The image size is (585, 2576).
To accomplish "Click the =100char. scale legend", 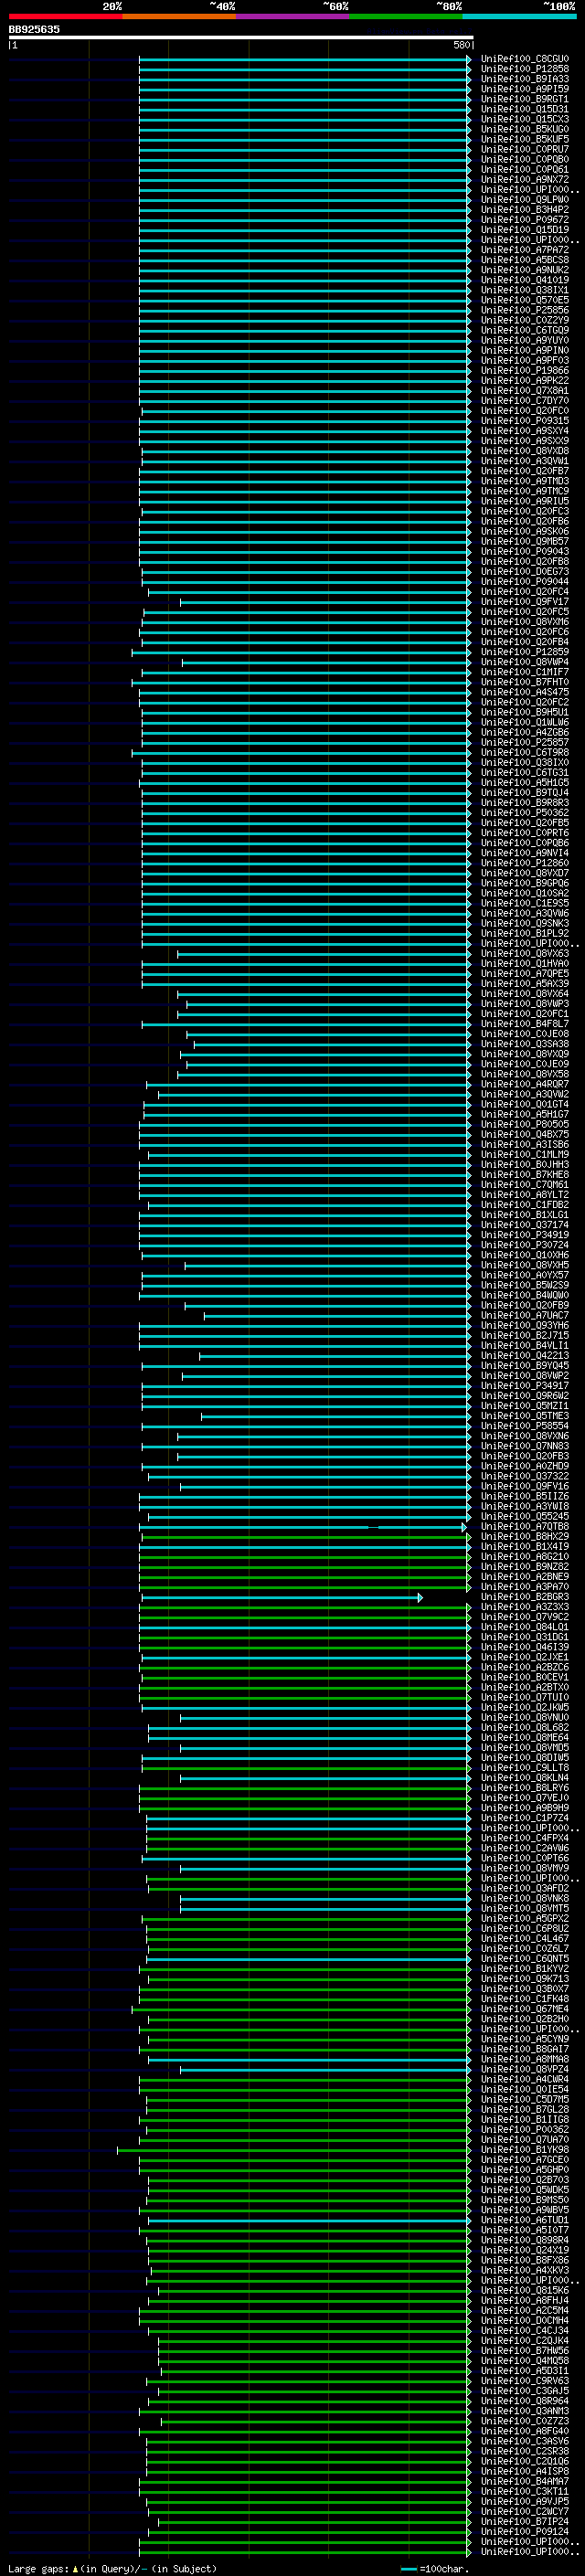I will (435, 2568).
